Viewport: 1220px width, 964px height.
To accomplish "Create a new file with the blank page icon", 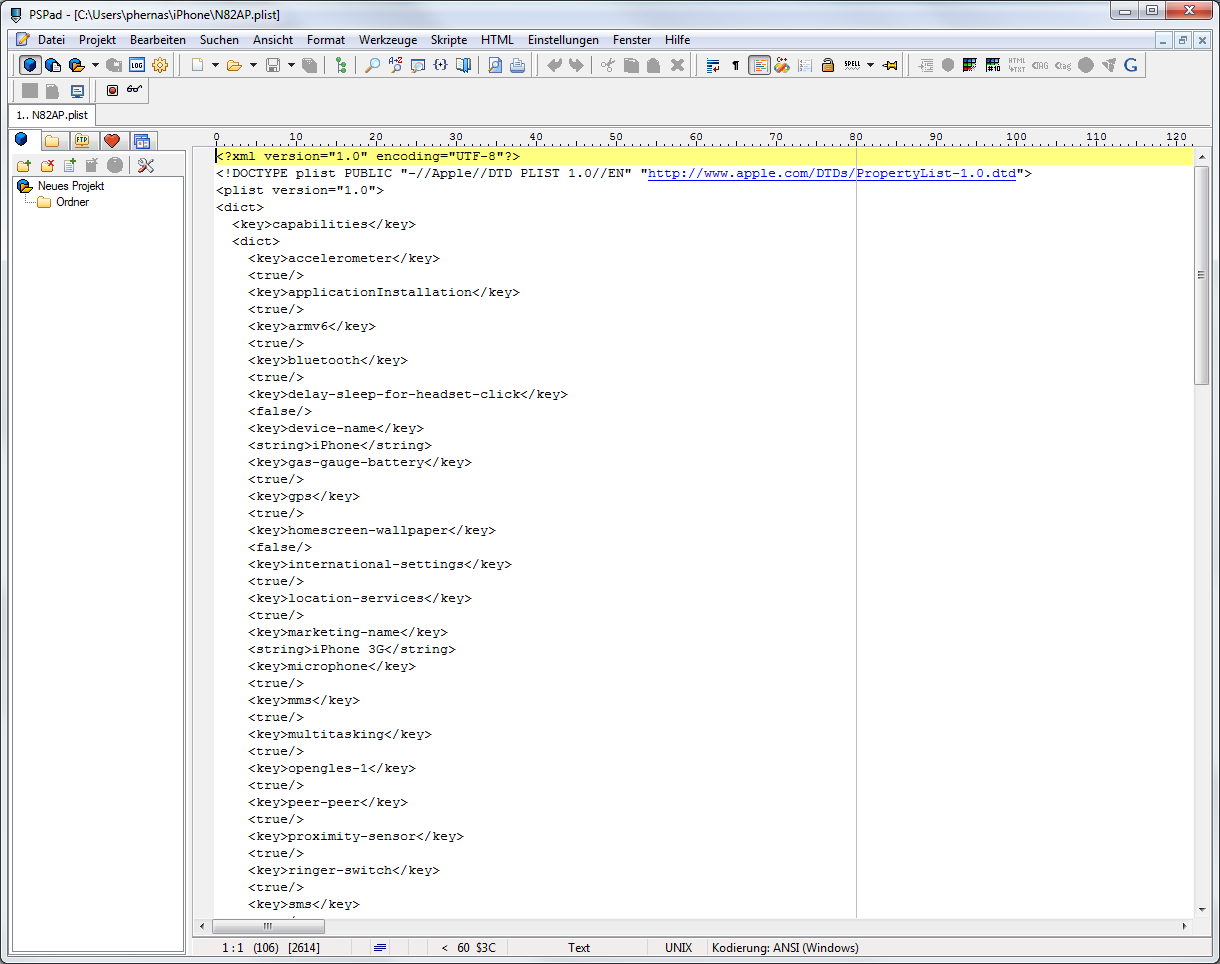I will 198,65.
